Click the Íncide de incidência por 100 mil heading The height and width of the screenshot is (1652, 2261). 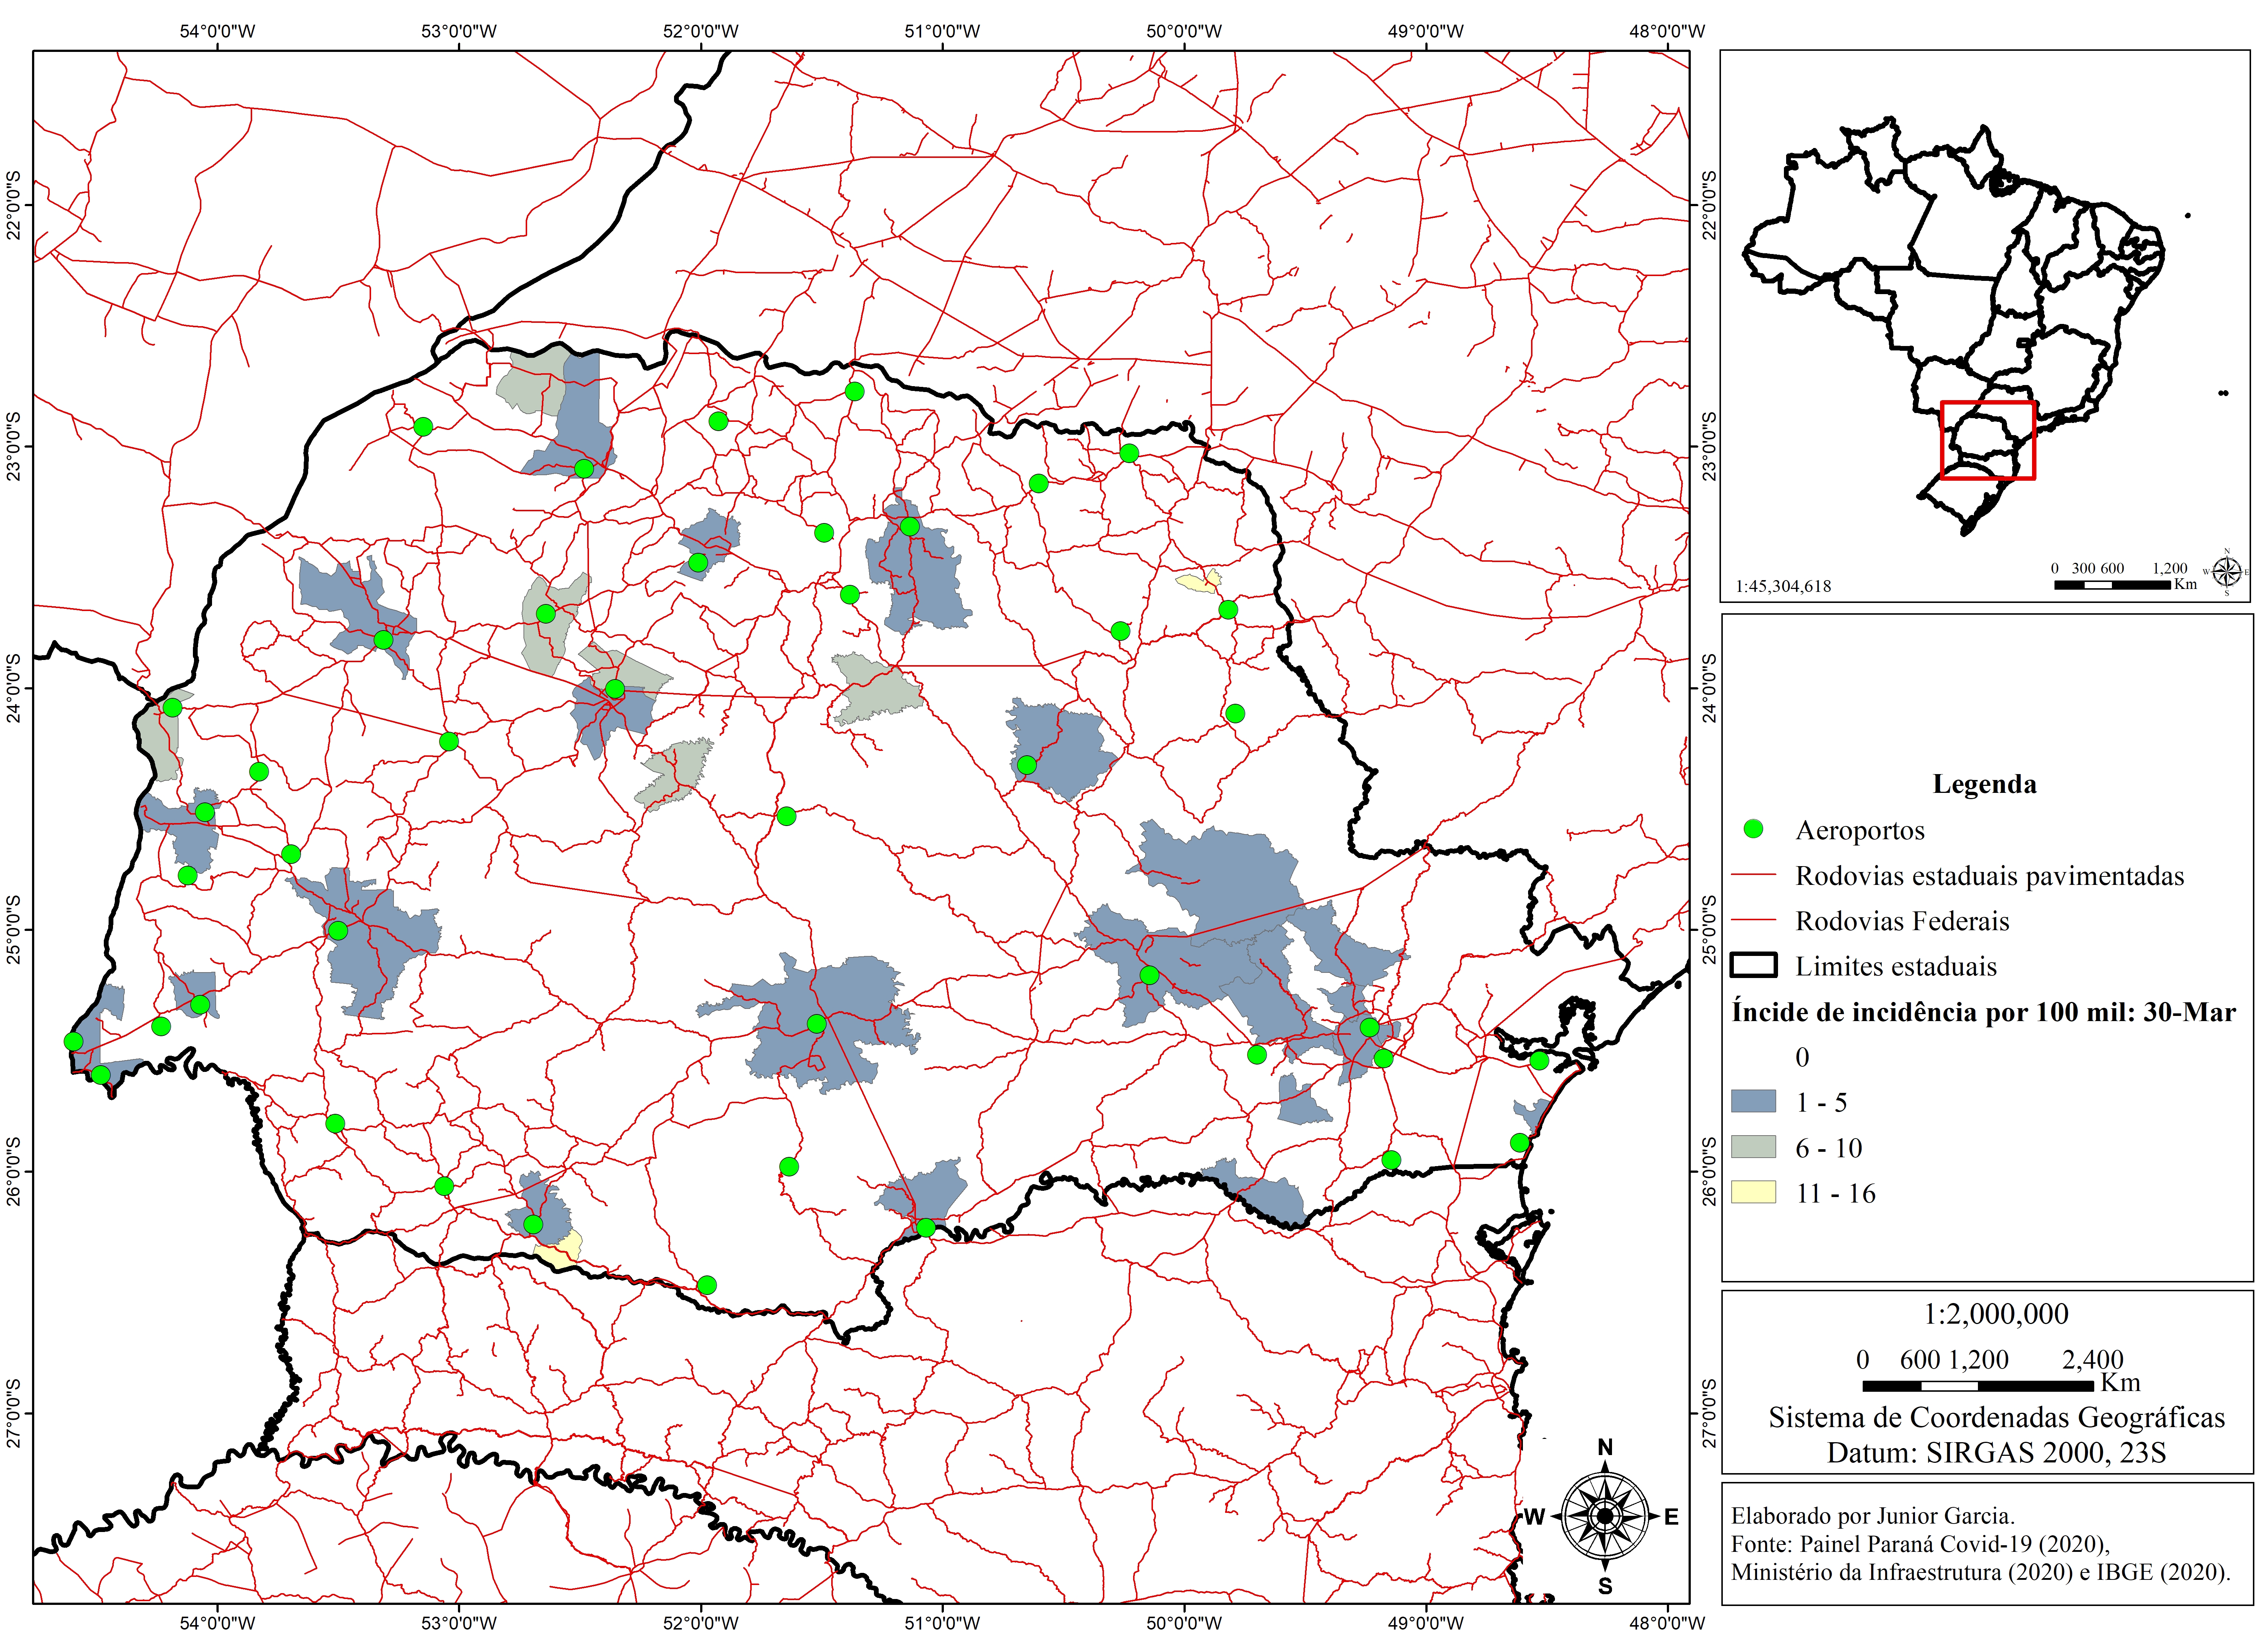[x=1984, y=1012]
